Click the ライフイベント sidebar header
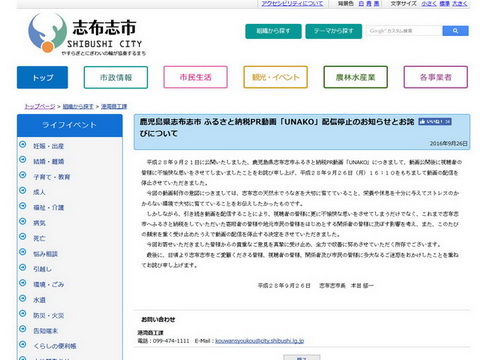 click(x=70, y=125)
